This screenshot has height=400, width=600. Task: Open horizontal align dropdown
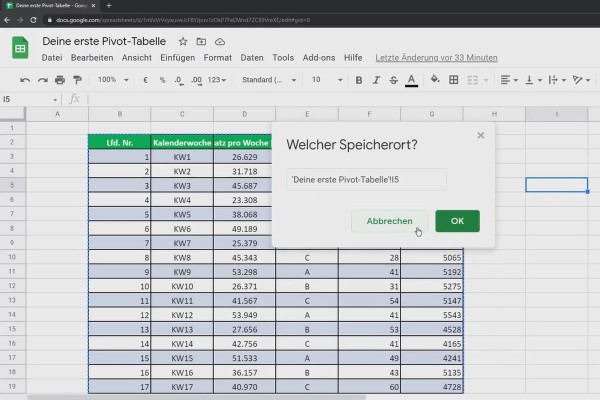click(509, 80)
